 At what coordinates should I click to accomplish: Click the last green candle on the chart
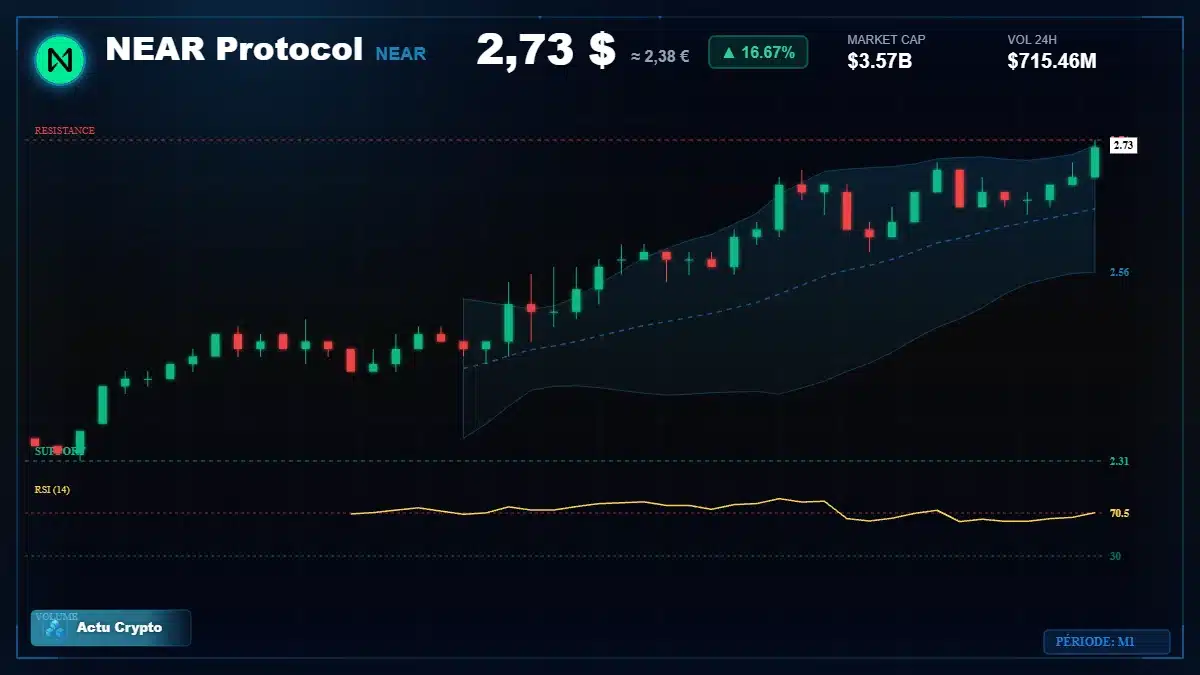[1095, 161]
